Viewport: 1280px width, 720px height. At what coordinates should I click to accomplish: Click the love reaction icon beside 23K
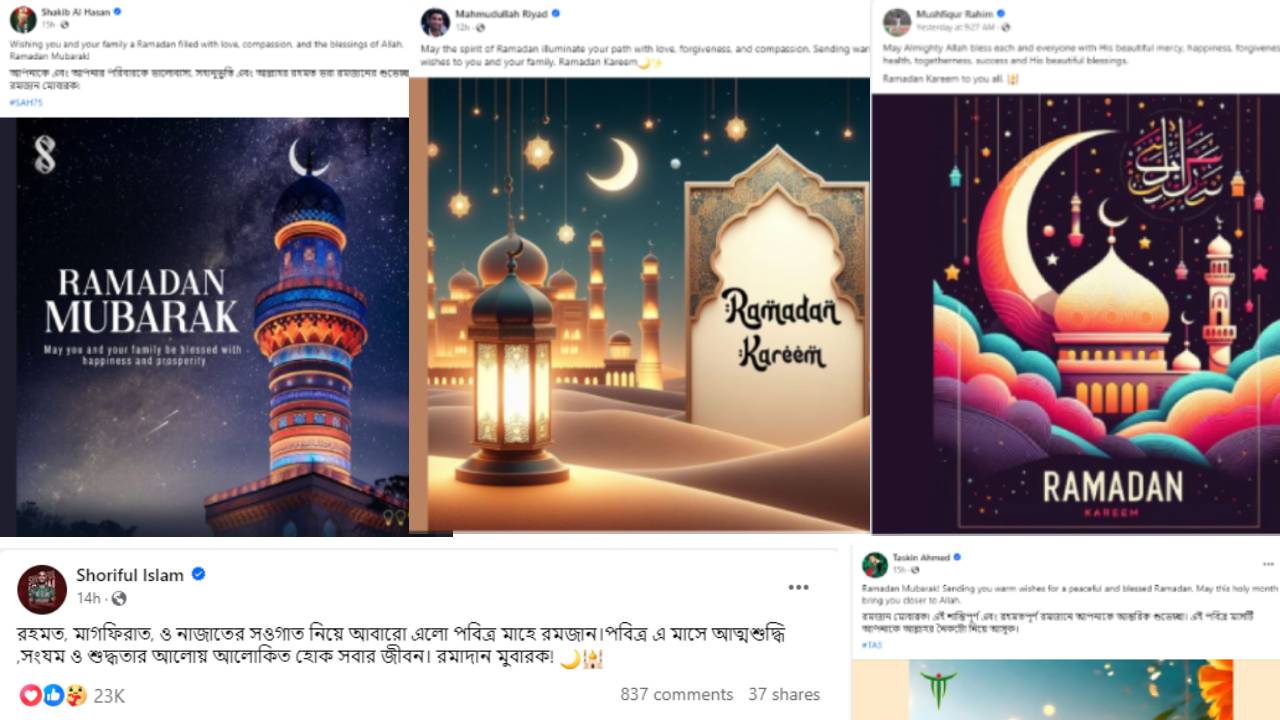(31, 694)
